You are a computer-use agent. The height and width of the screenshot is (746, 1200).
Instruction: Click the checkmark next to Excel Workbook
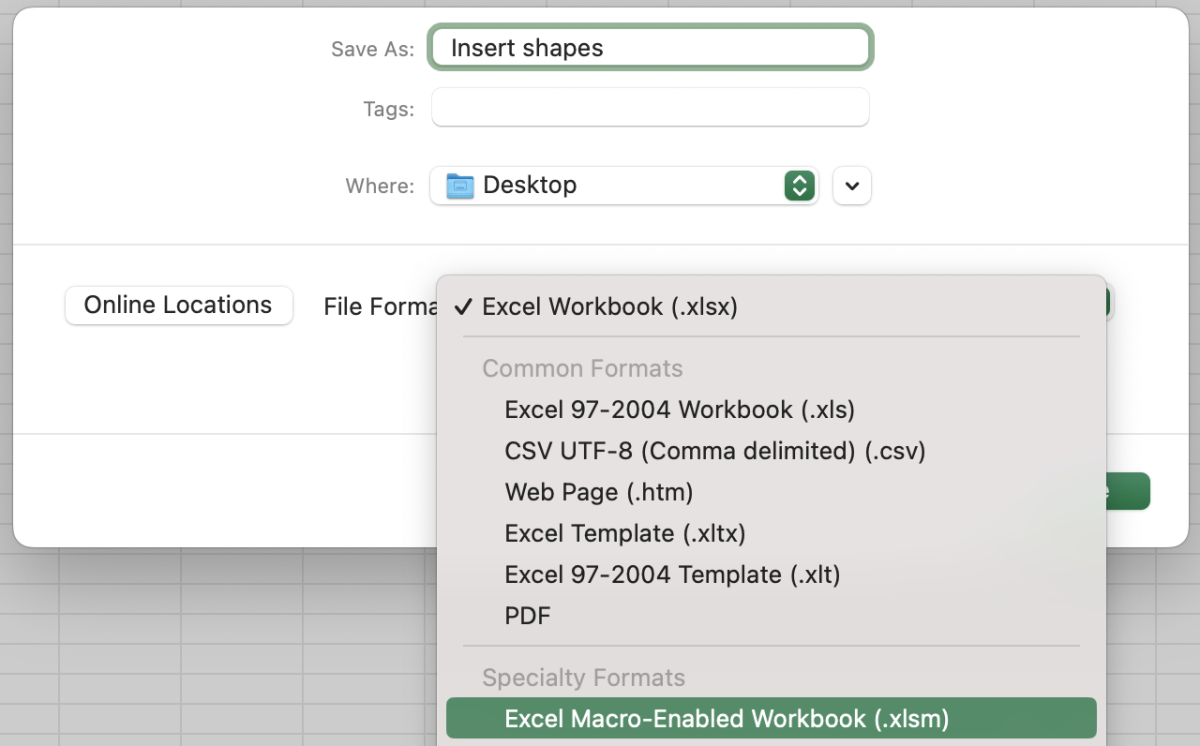(462, 307)
